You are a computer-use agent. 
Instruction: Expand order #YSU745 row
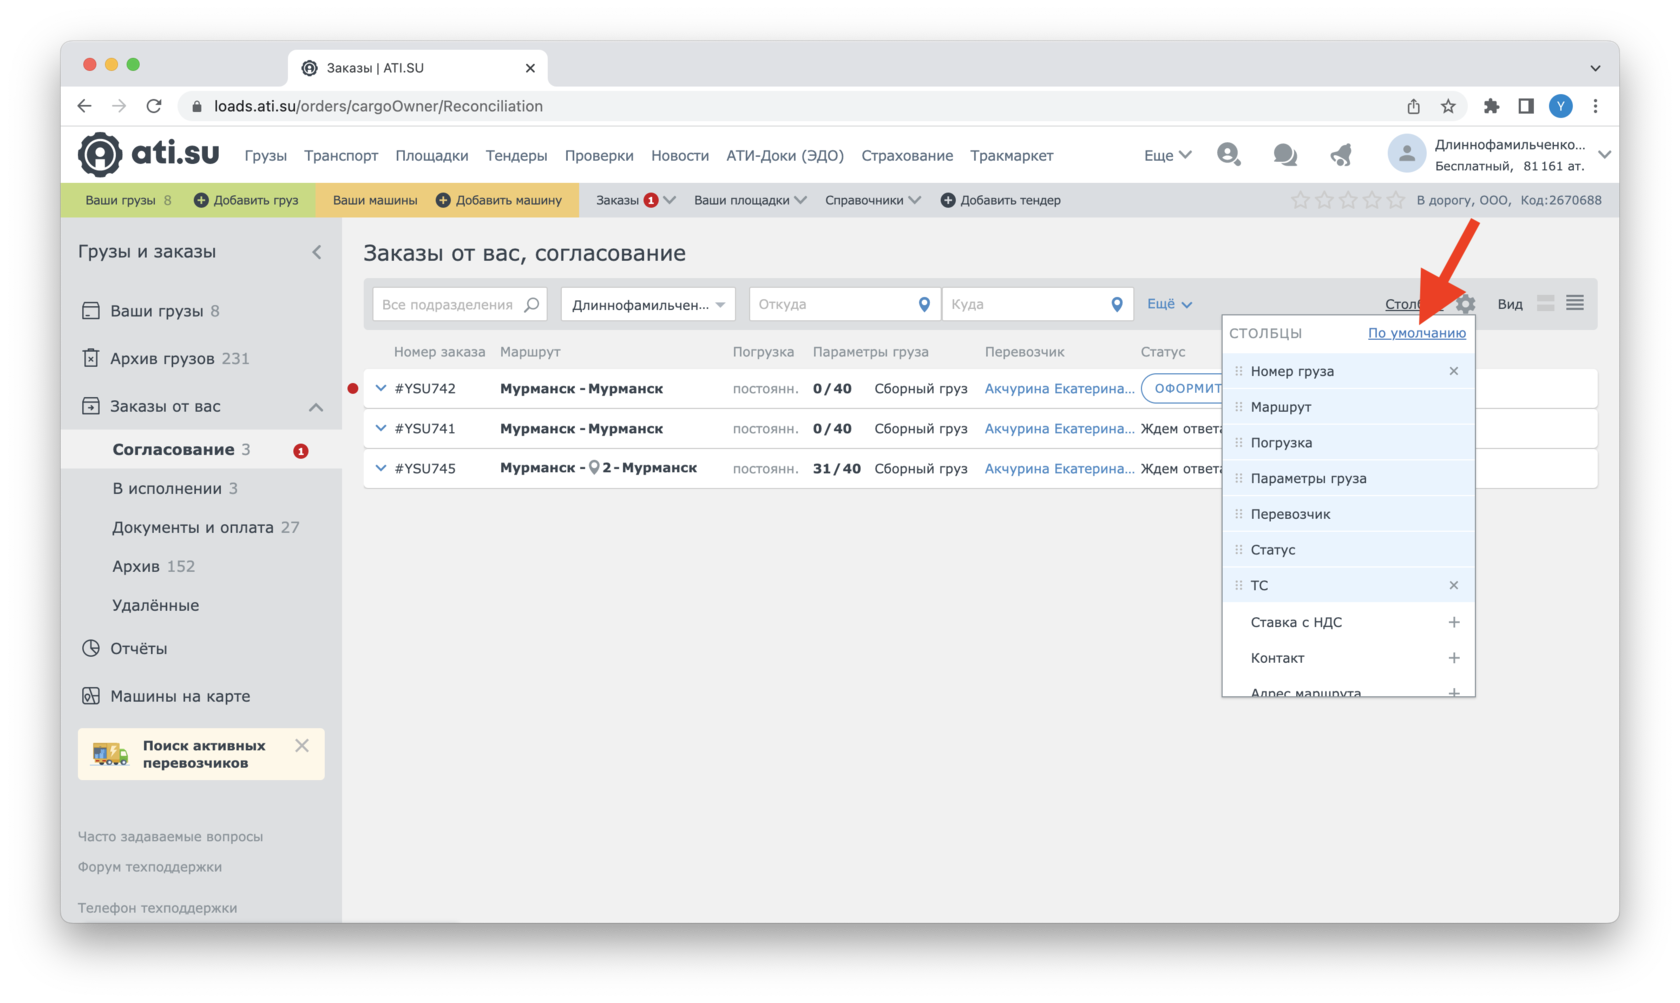click(x=381, y=467)
